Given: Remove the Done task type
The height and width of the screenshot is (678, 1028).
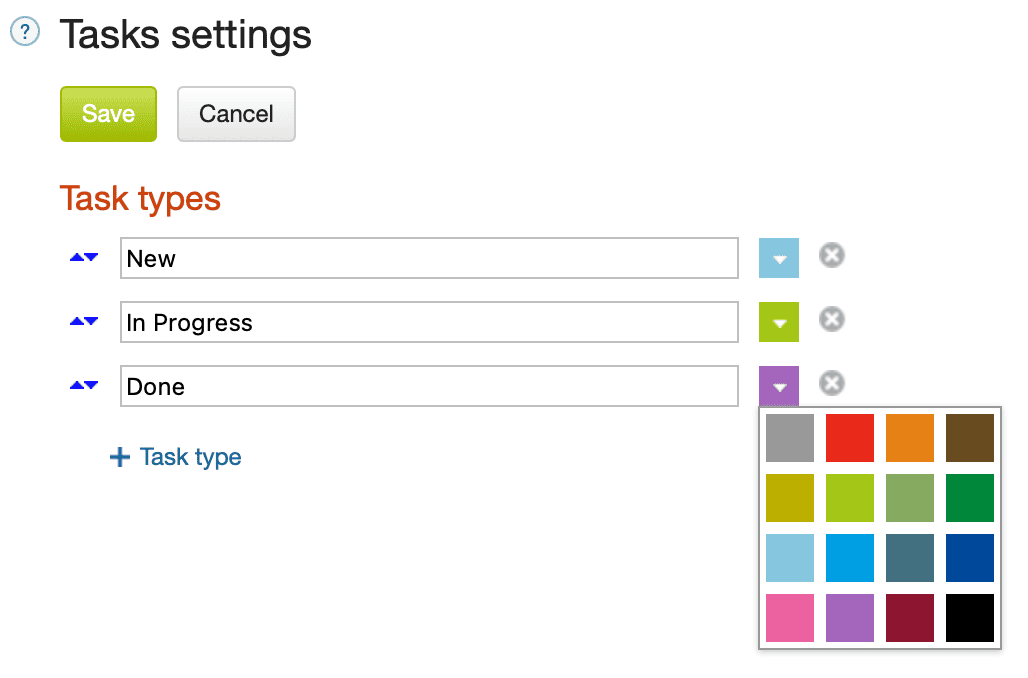Looking at the screenshot, I should click(x=831, y=384).
